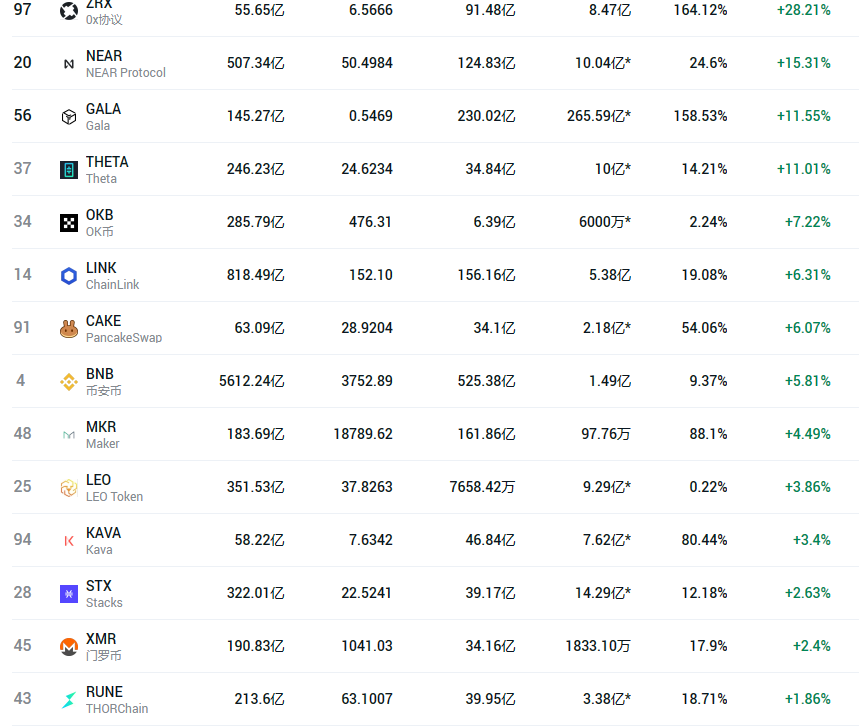Click the PancakeSwap bunny icon

pyautogui.click(x=69, y=329)
